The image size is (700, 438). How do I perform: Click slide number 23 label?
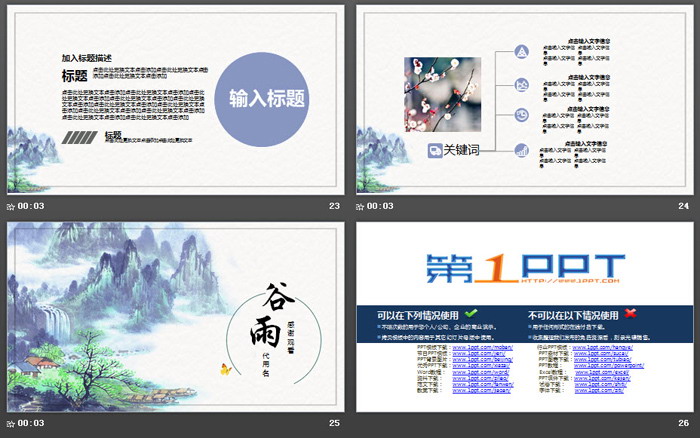point(334,206)
